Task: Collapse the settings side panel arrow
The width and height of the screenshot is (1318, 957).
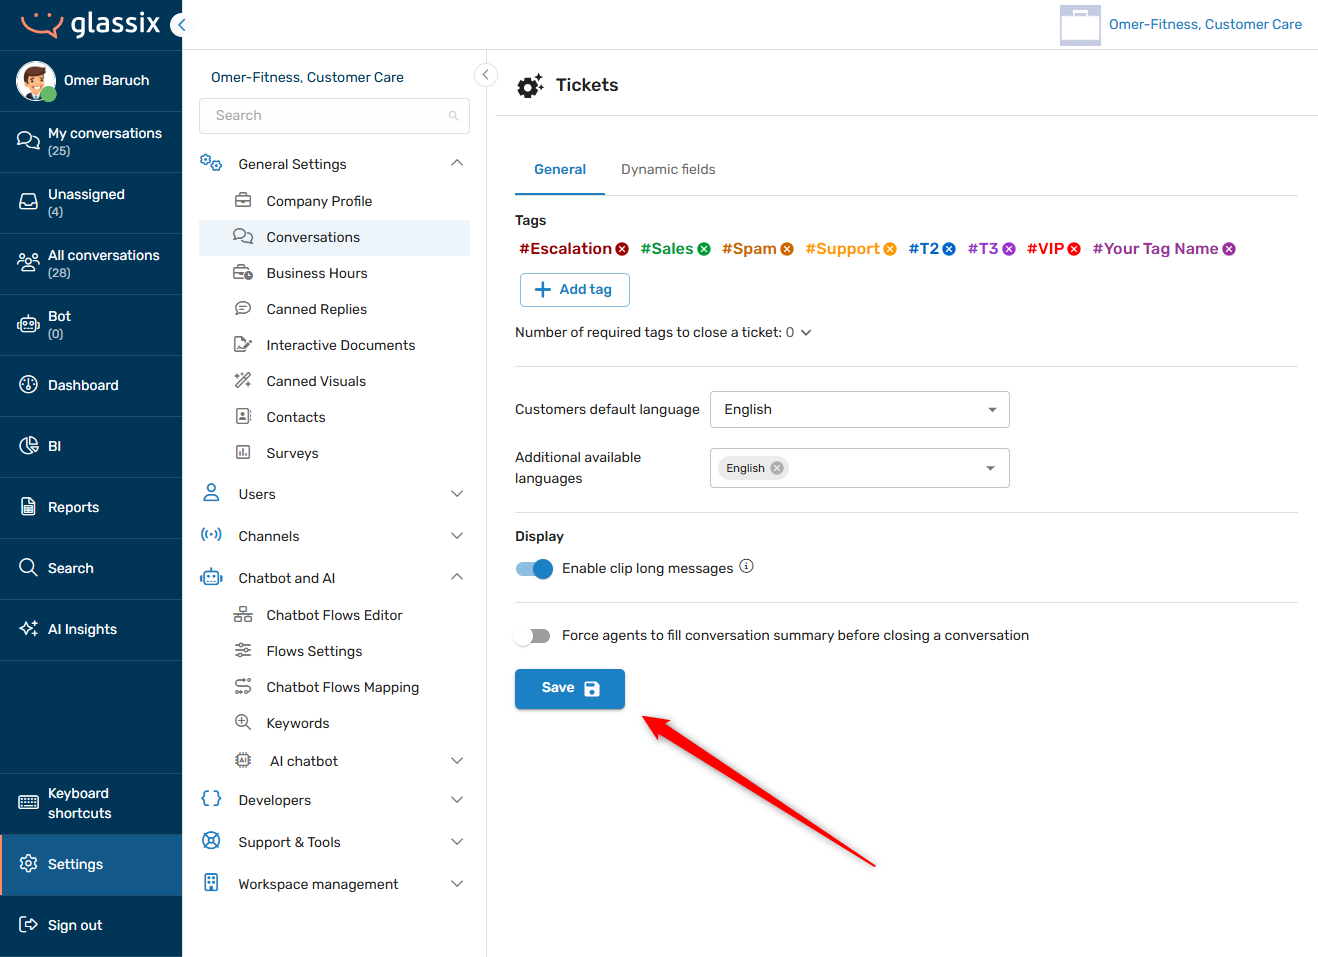Action: pos(486,75)
